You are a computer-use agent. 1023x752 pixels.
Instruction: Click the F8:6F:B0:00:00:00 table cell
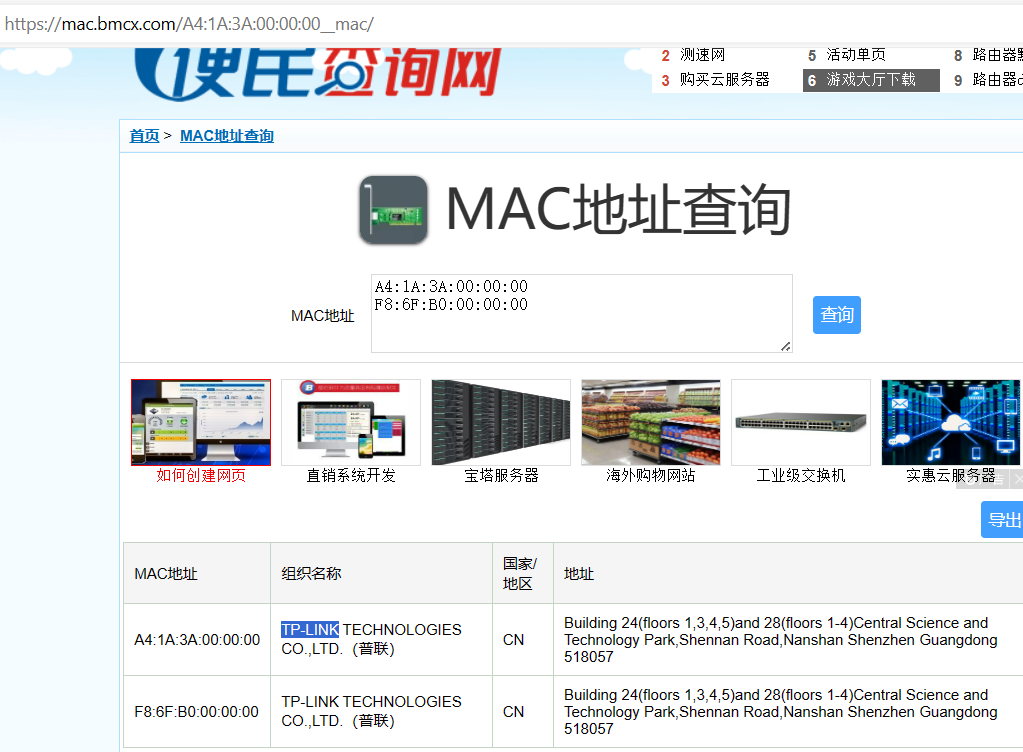pyautogui.click(x=197, y=712)
